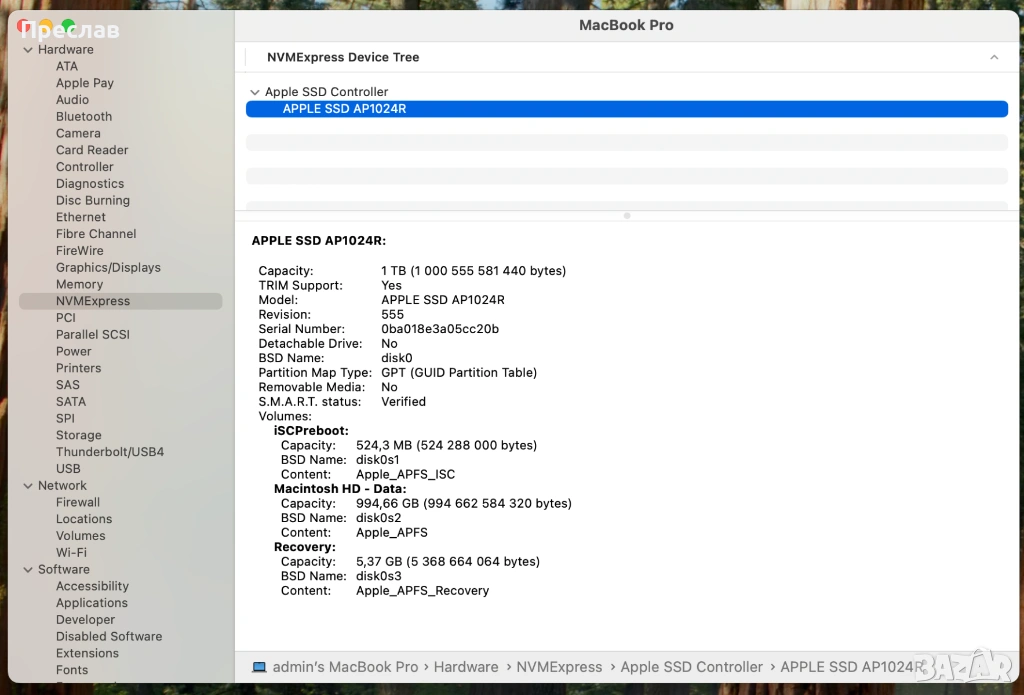Open Bluetooth in the Hardware list
This screenshot has height=695, width=1024.
tap(84, 117)
